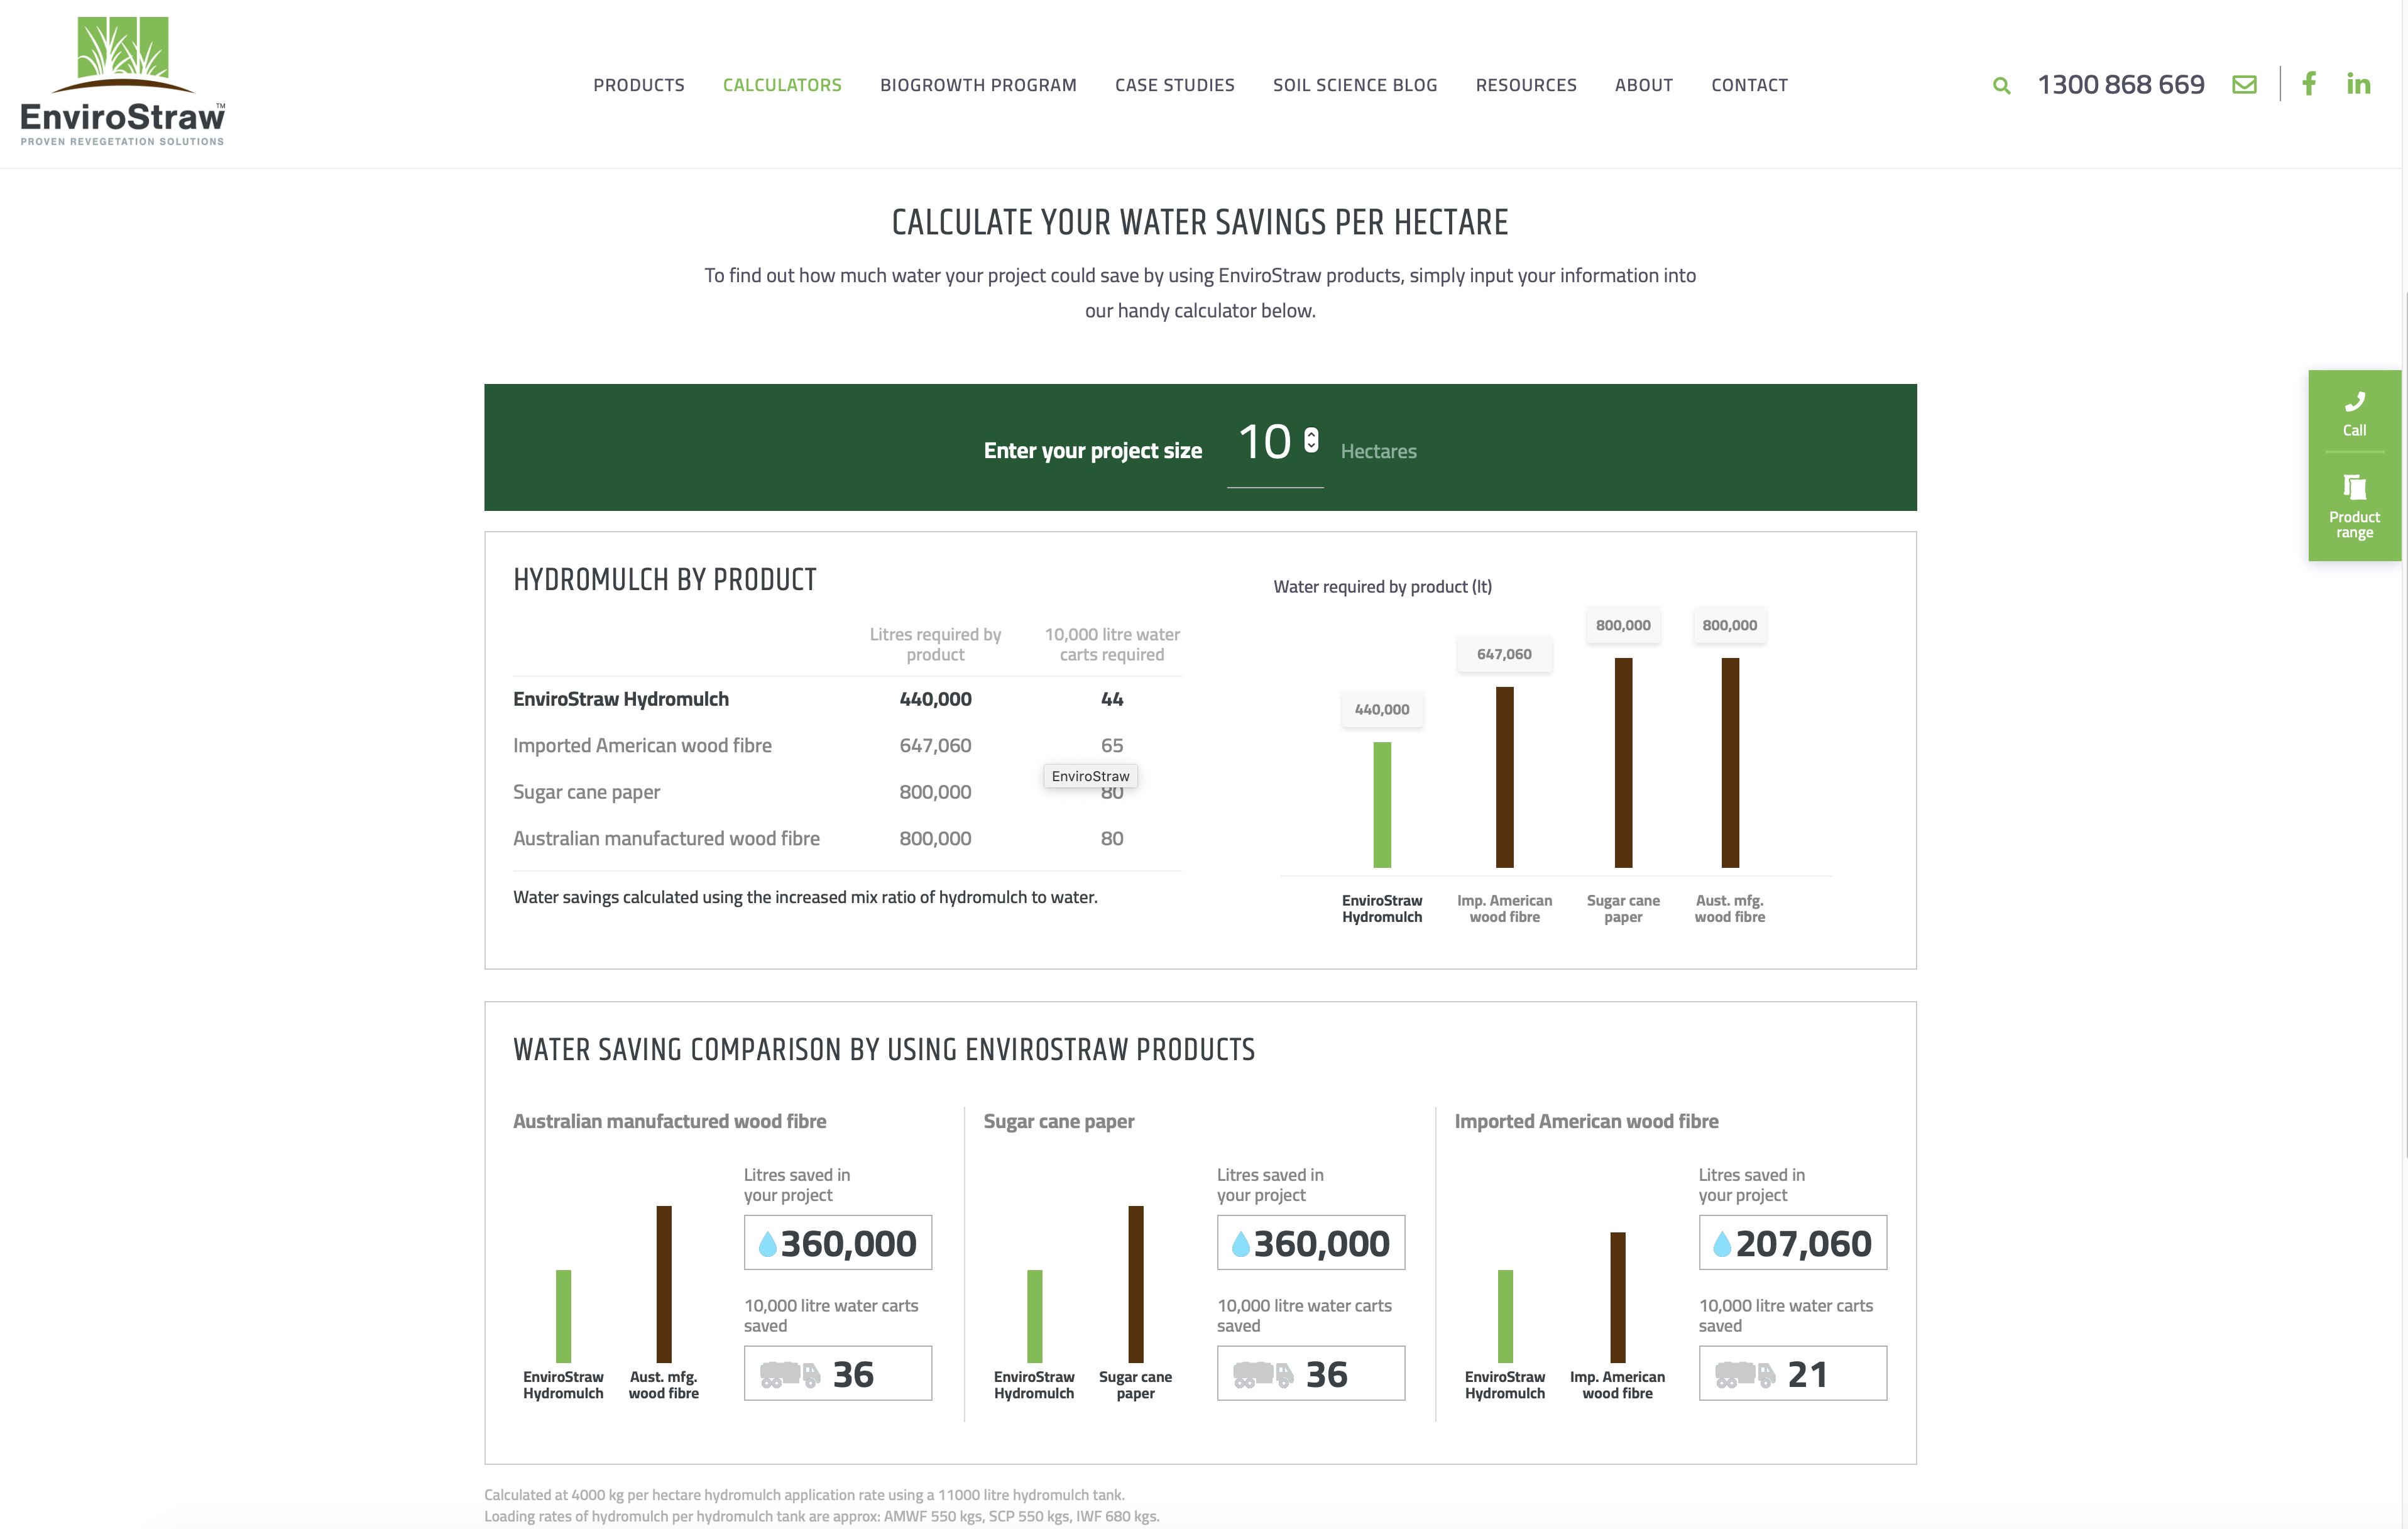Click water drop icon beside 207,060
Viewport: 2408px width, 1529px height.
[1721, 1243]
